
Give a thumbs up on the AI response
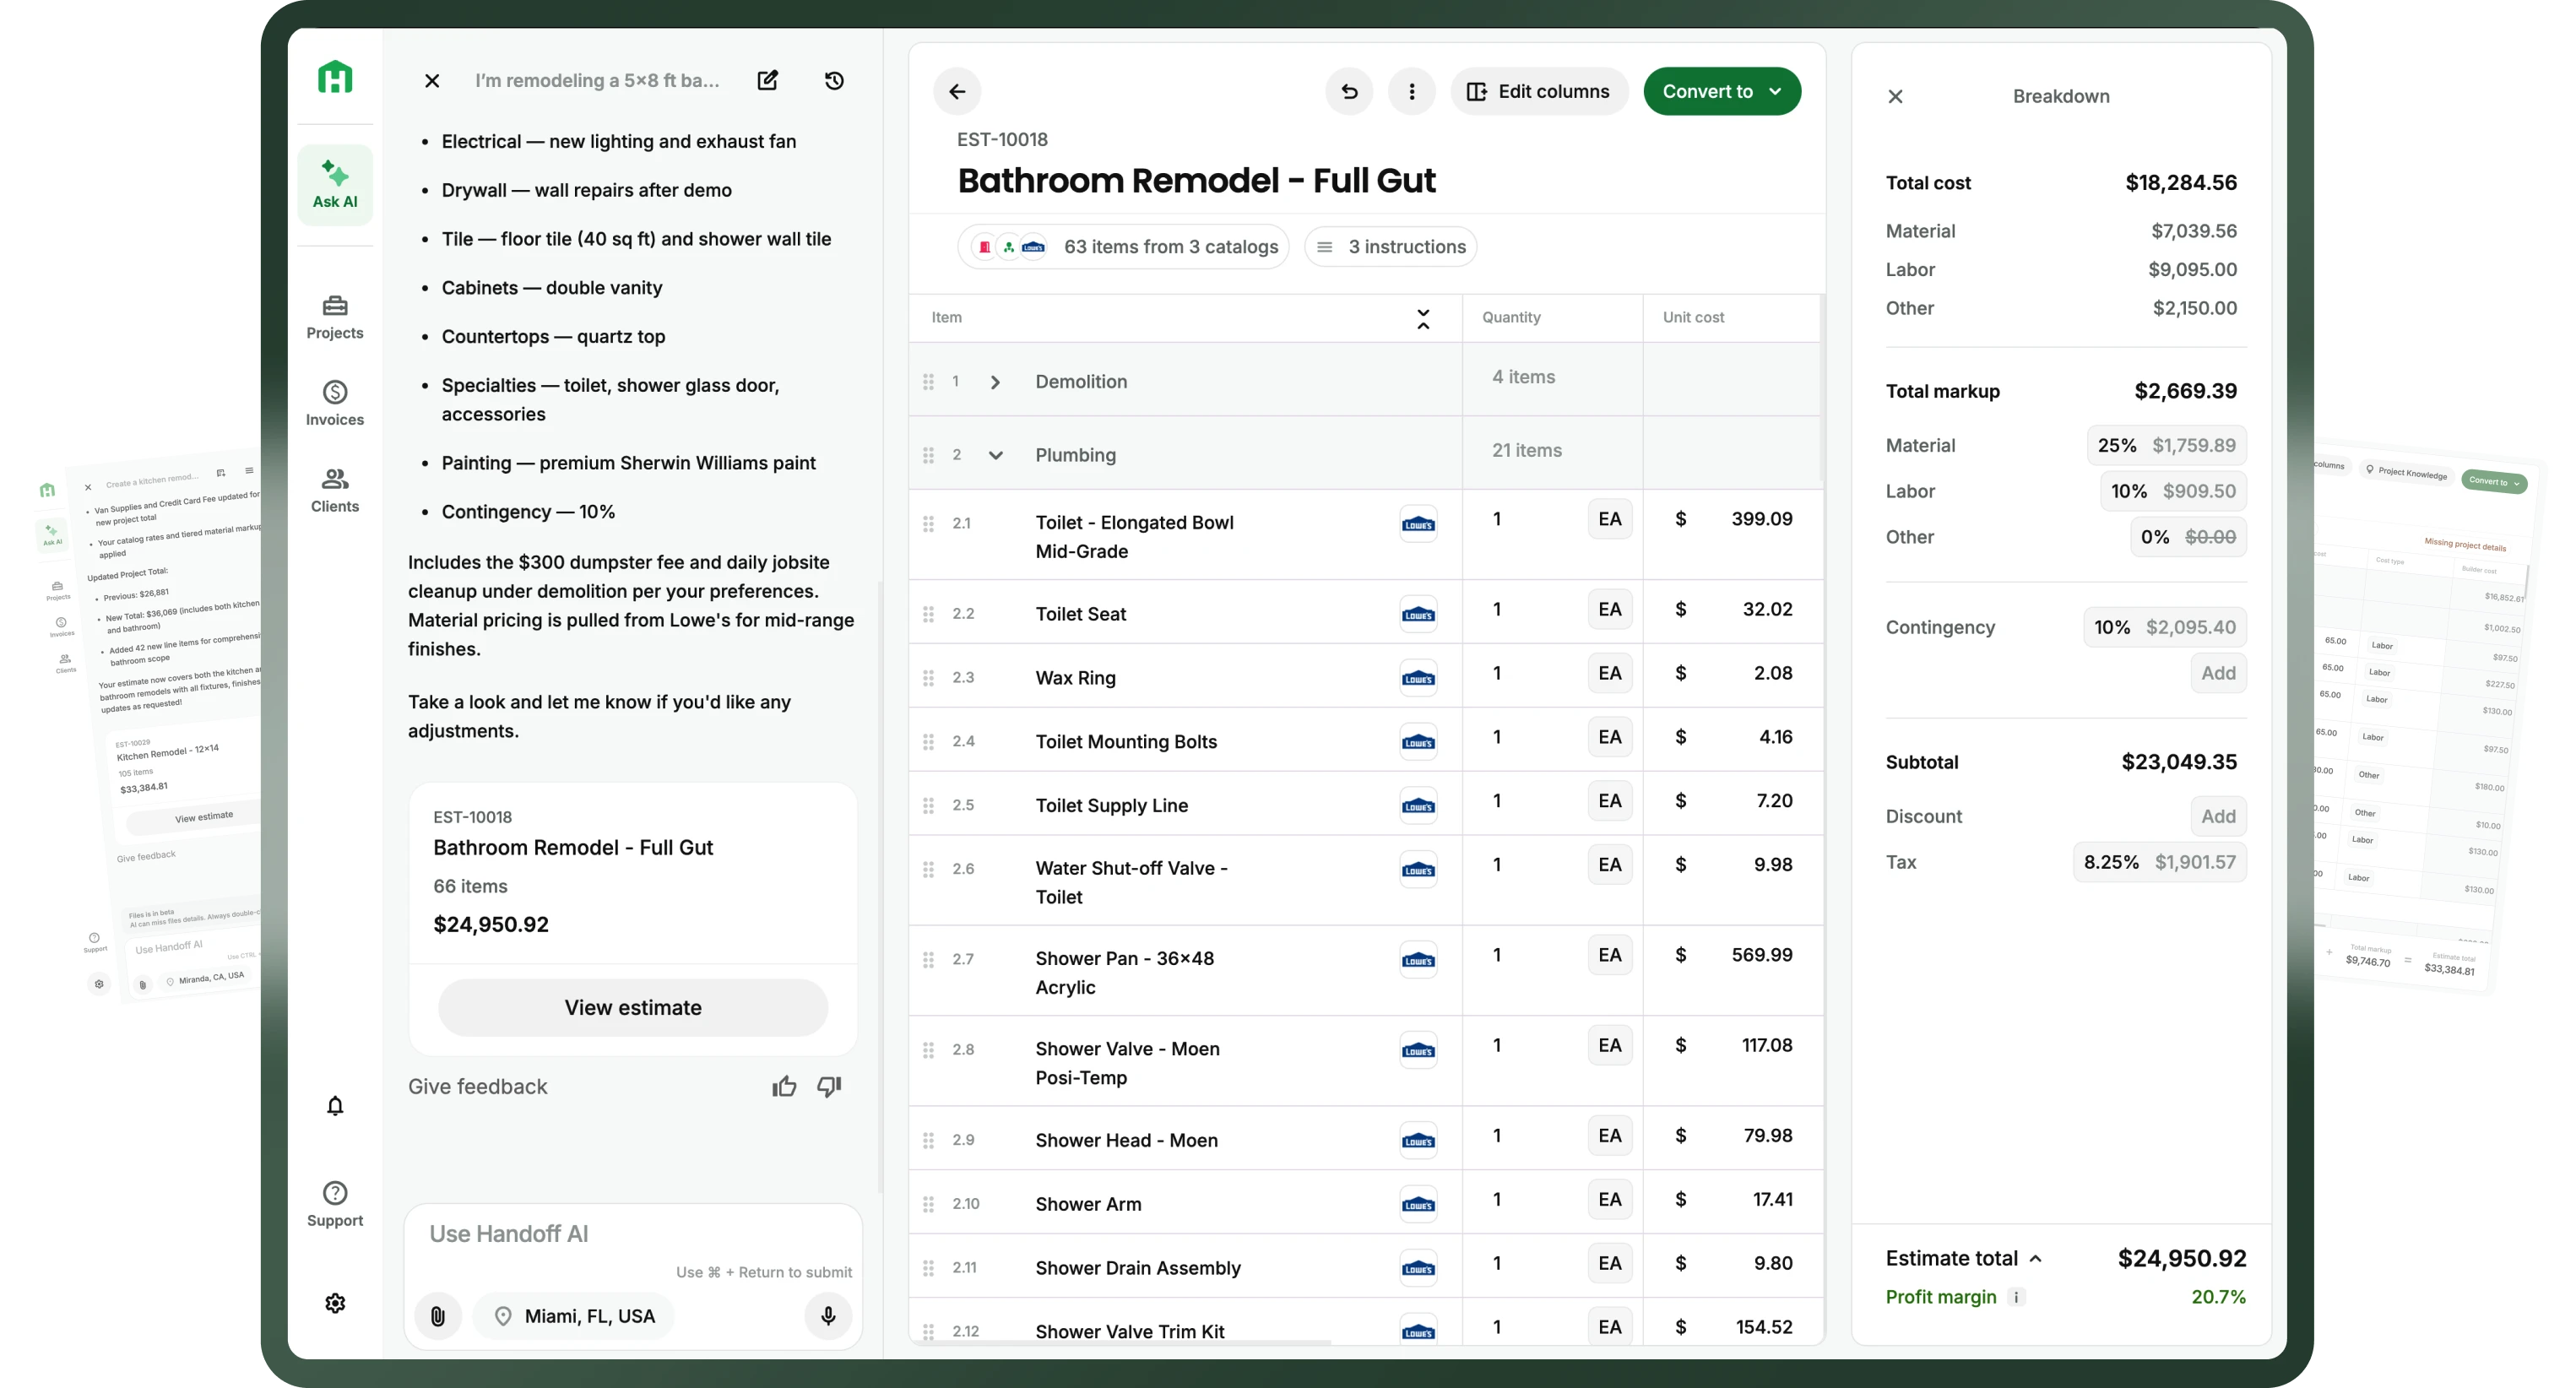click(x=784, y=1086)
